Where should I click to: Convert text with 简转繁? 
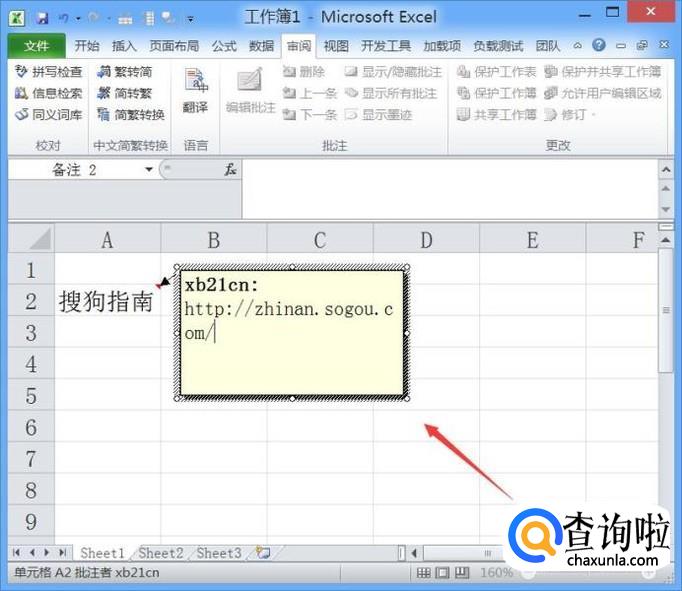pos(124,93)
